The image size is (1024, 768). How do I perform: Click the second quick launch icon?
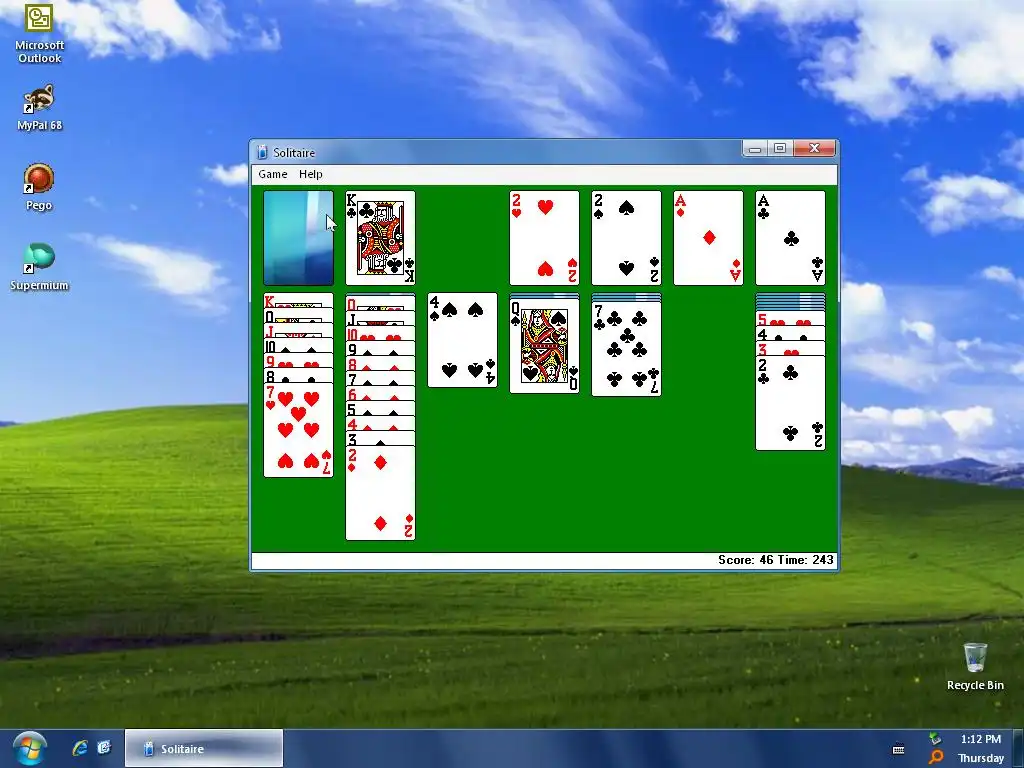104,748
